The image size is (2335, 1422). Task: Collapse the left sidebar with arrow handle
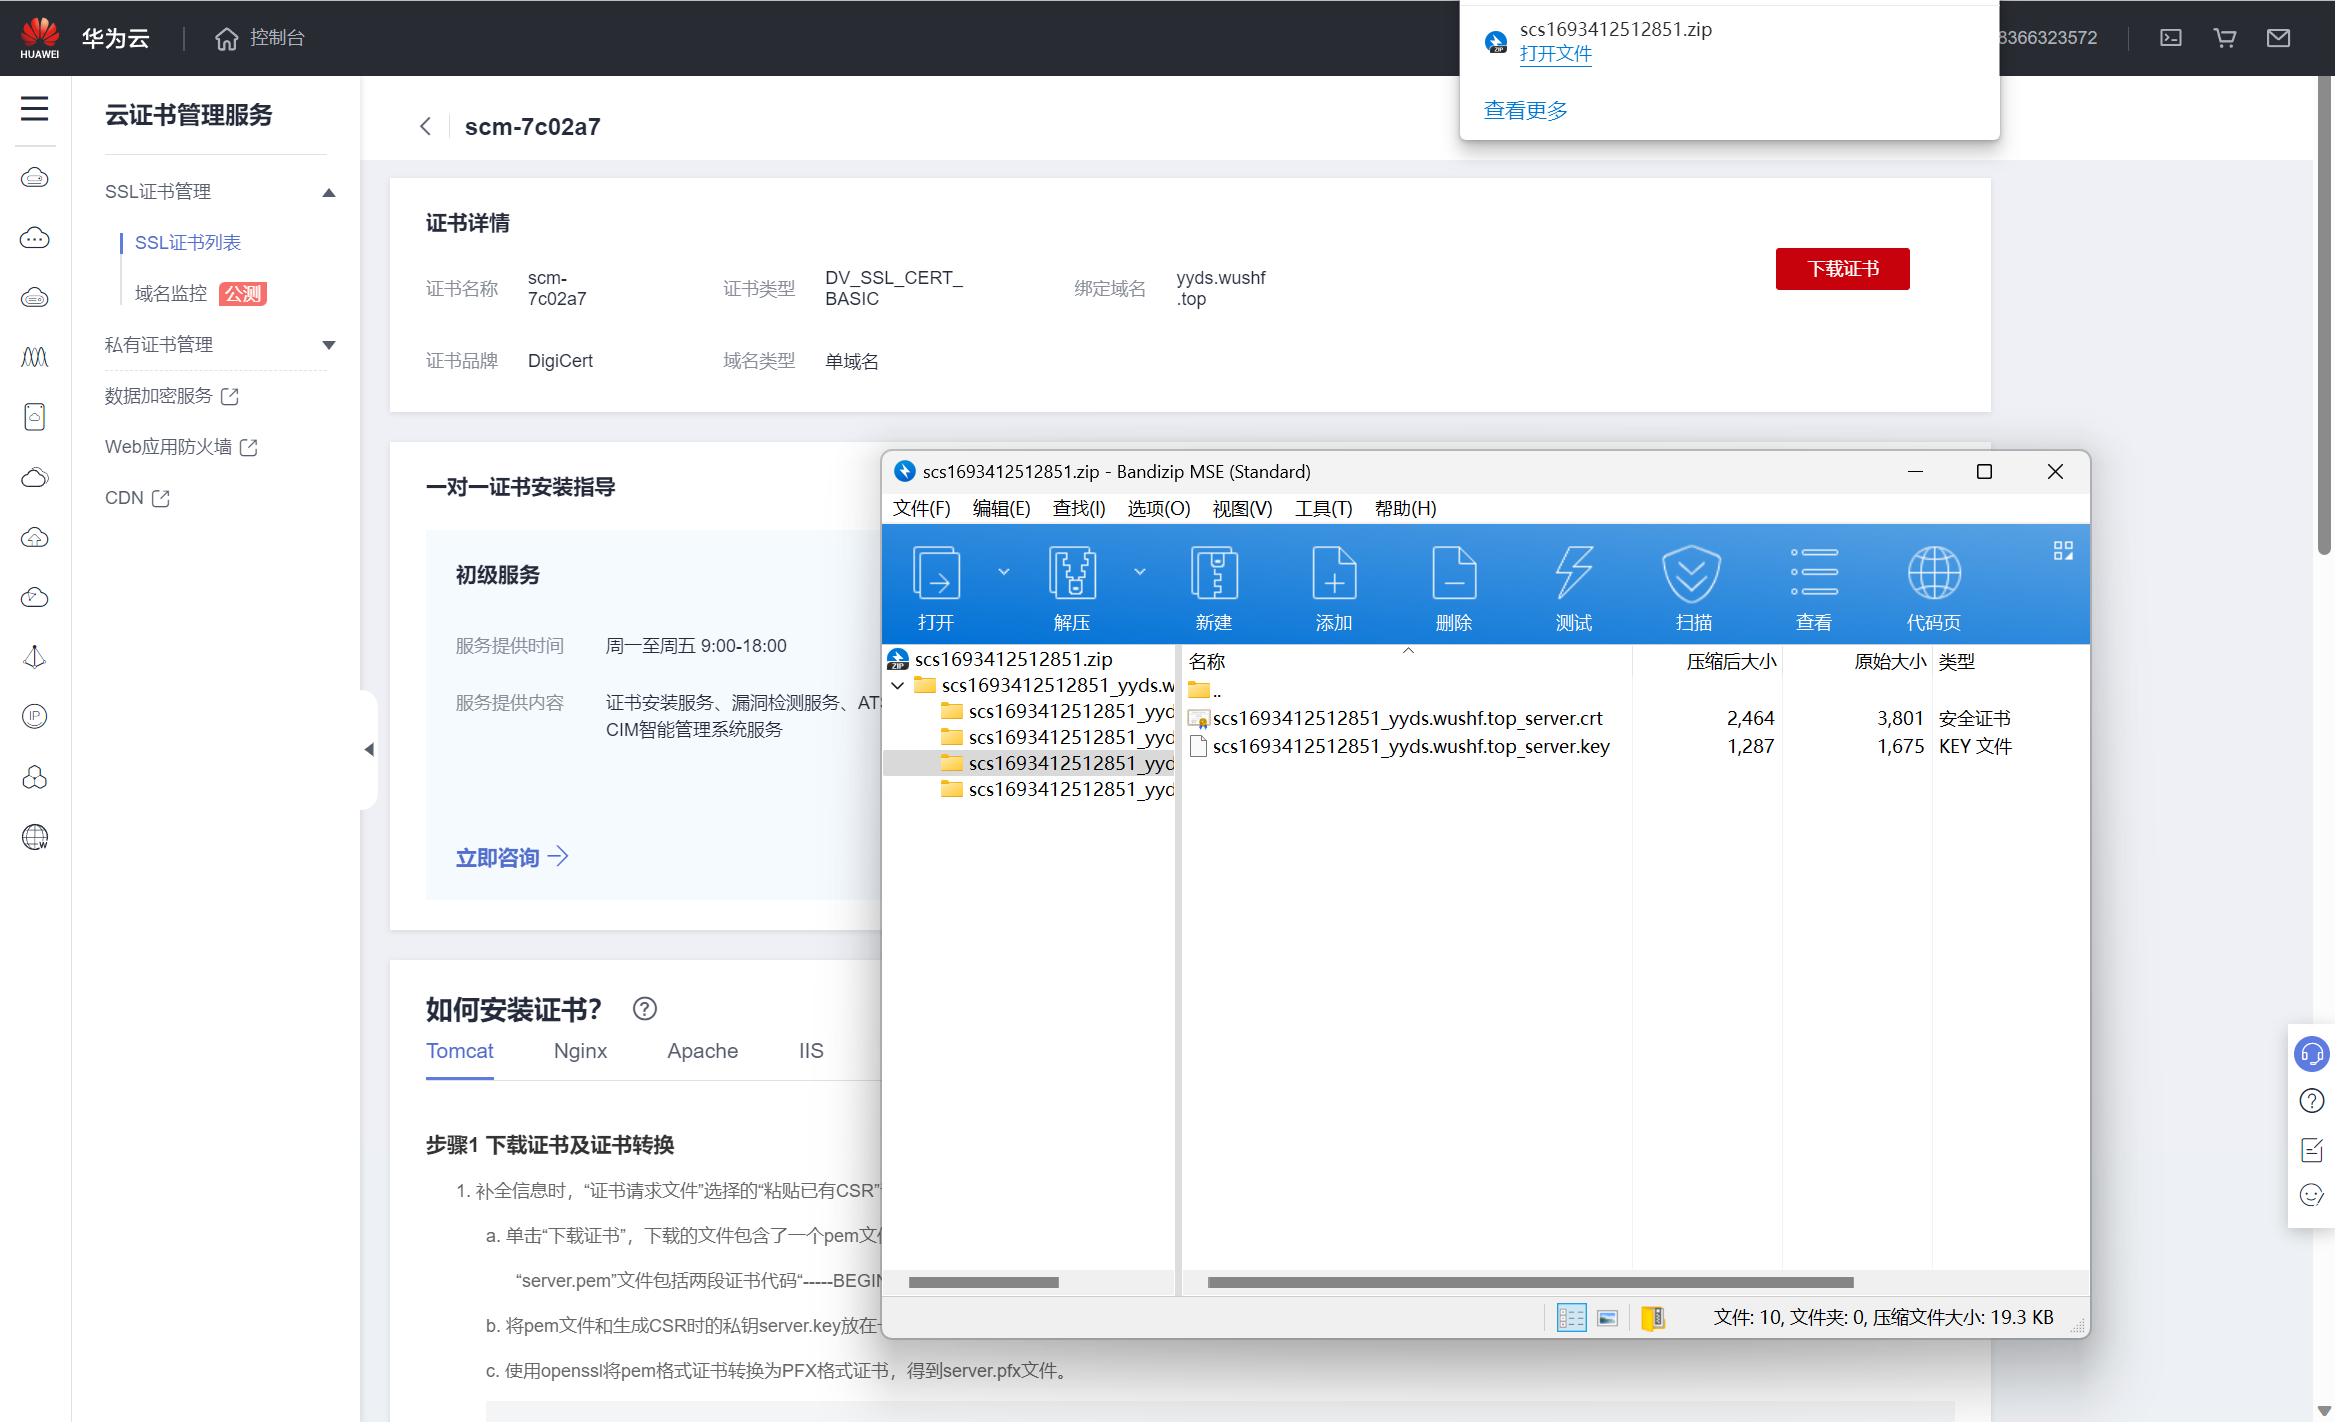pos(369,749)
